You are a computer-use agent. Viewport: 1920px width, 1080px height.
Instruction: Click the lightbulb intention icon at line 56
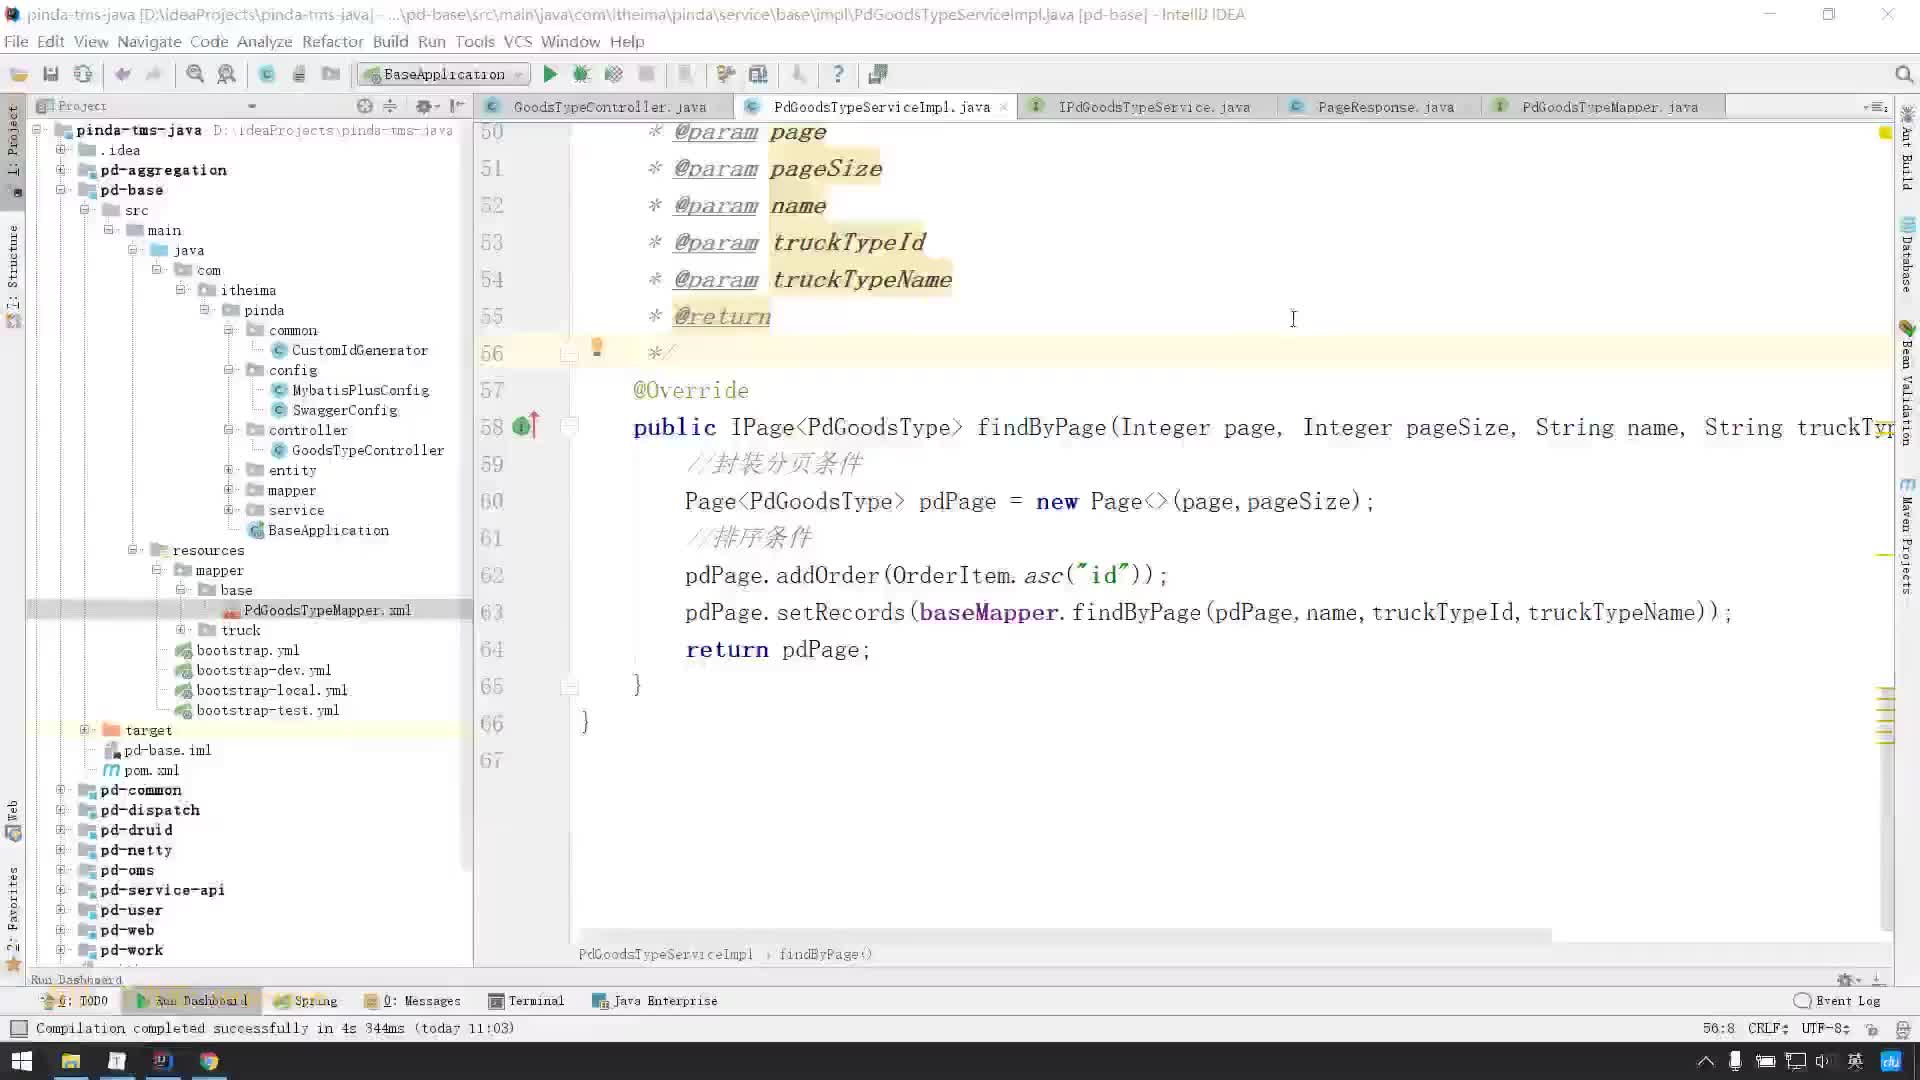(597, 347)
